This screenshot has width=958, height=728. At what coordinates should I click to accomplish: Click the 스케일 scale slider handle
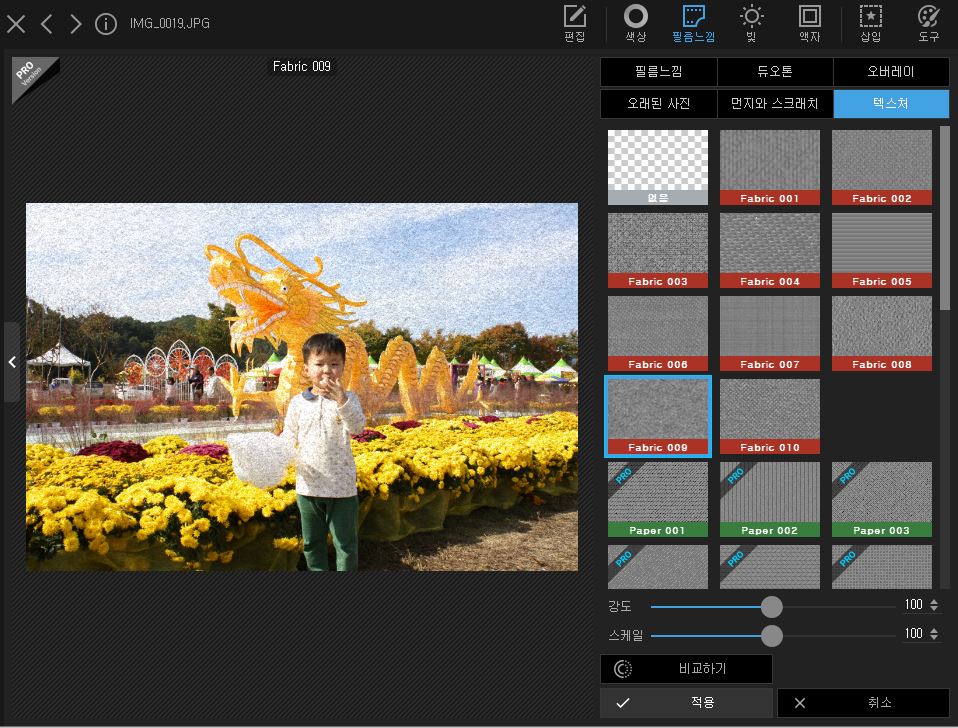point(772,635)
